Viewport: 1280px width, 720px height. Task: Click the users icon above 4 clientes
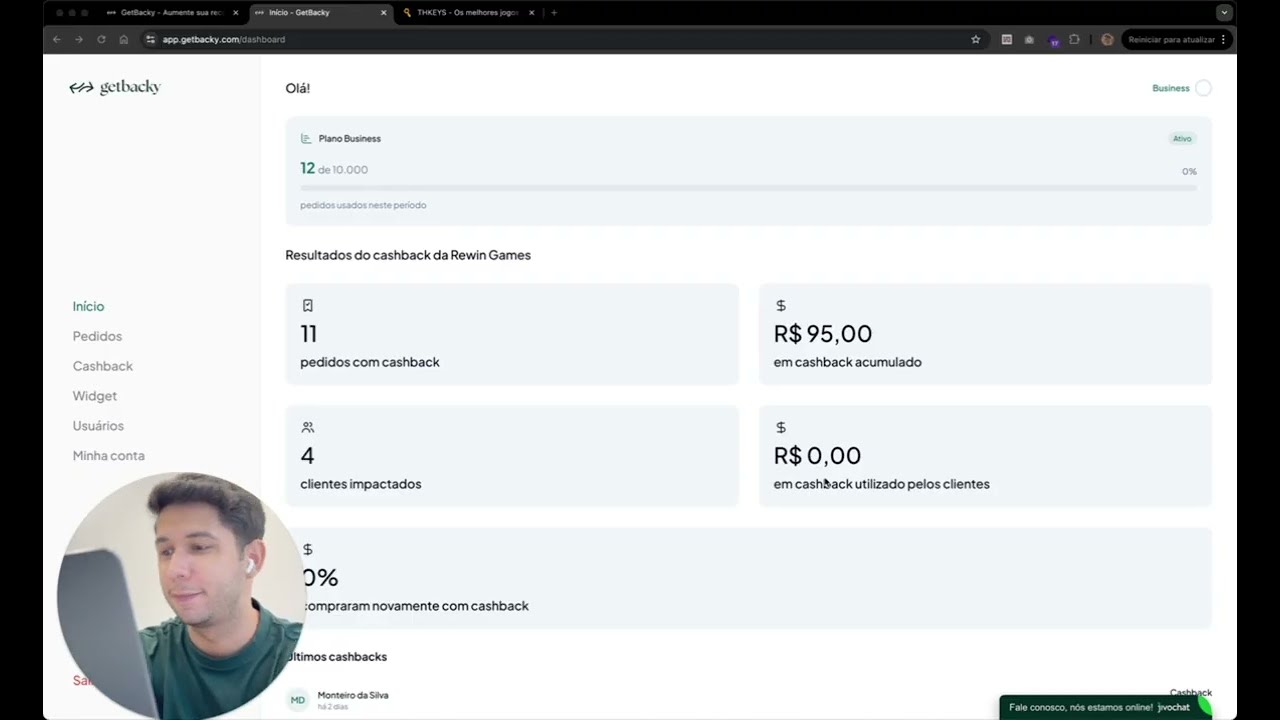click(307, 427)
